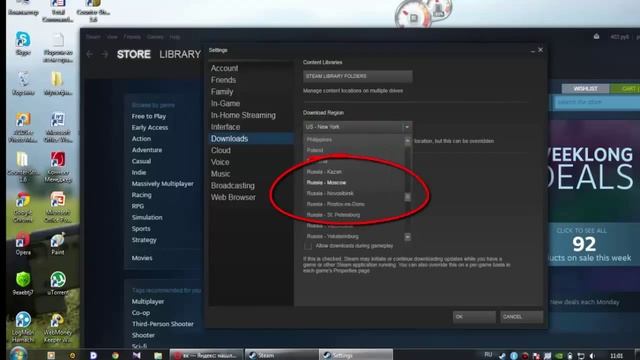The height and width of the screenshot is (360, 640).
Task: Click scroll-up arrow in region list
Action: coord(407,141)
